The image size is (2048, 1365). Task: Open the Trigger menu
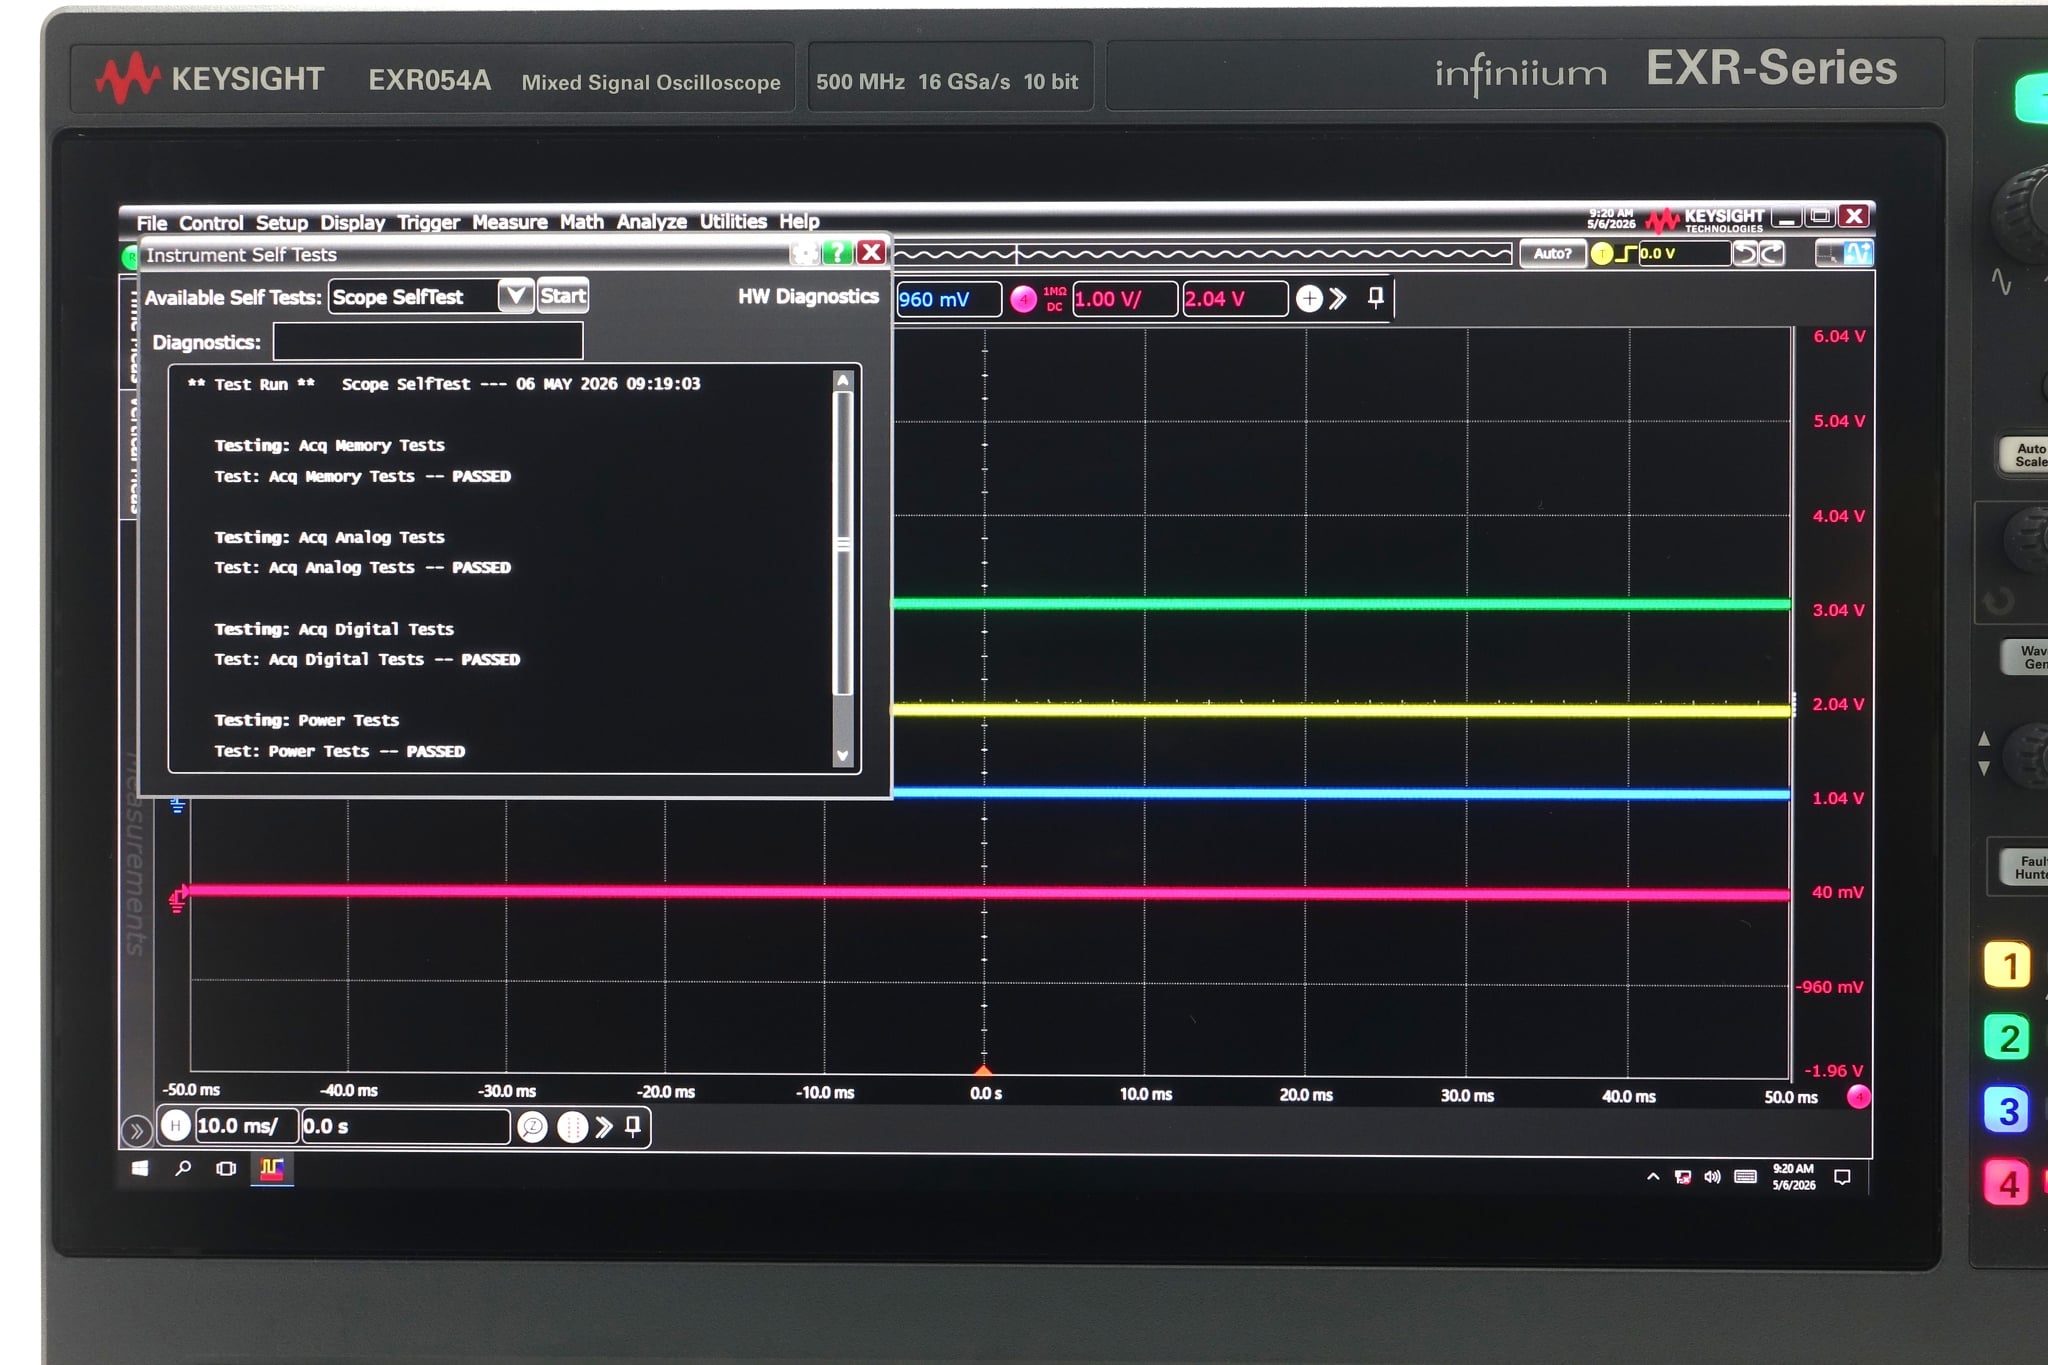coord(428,222)
